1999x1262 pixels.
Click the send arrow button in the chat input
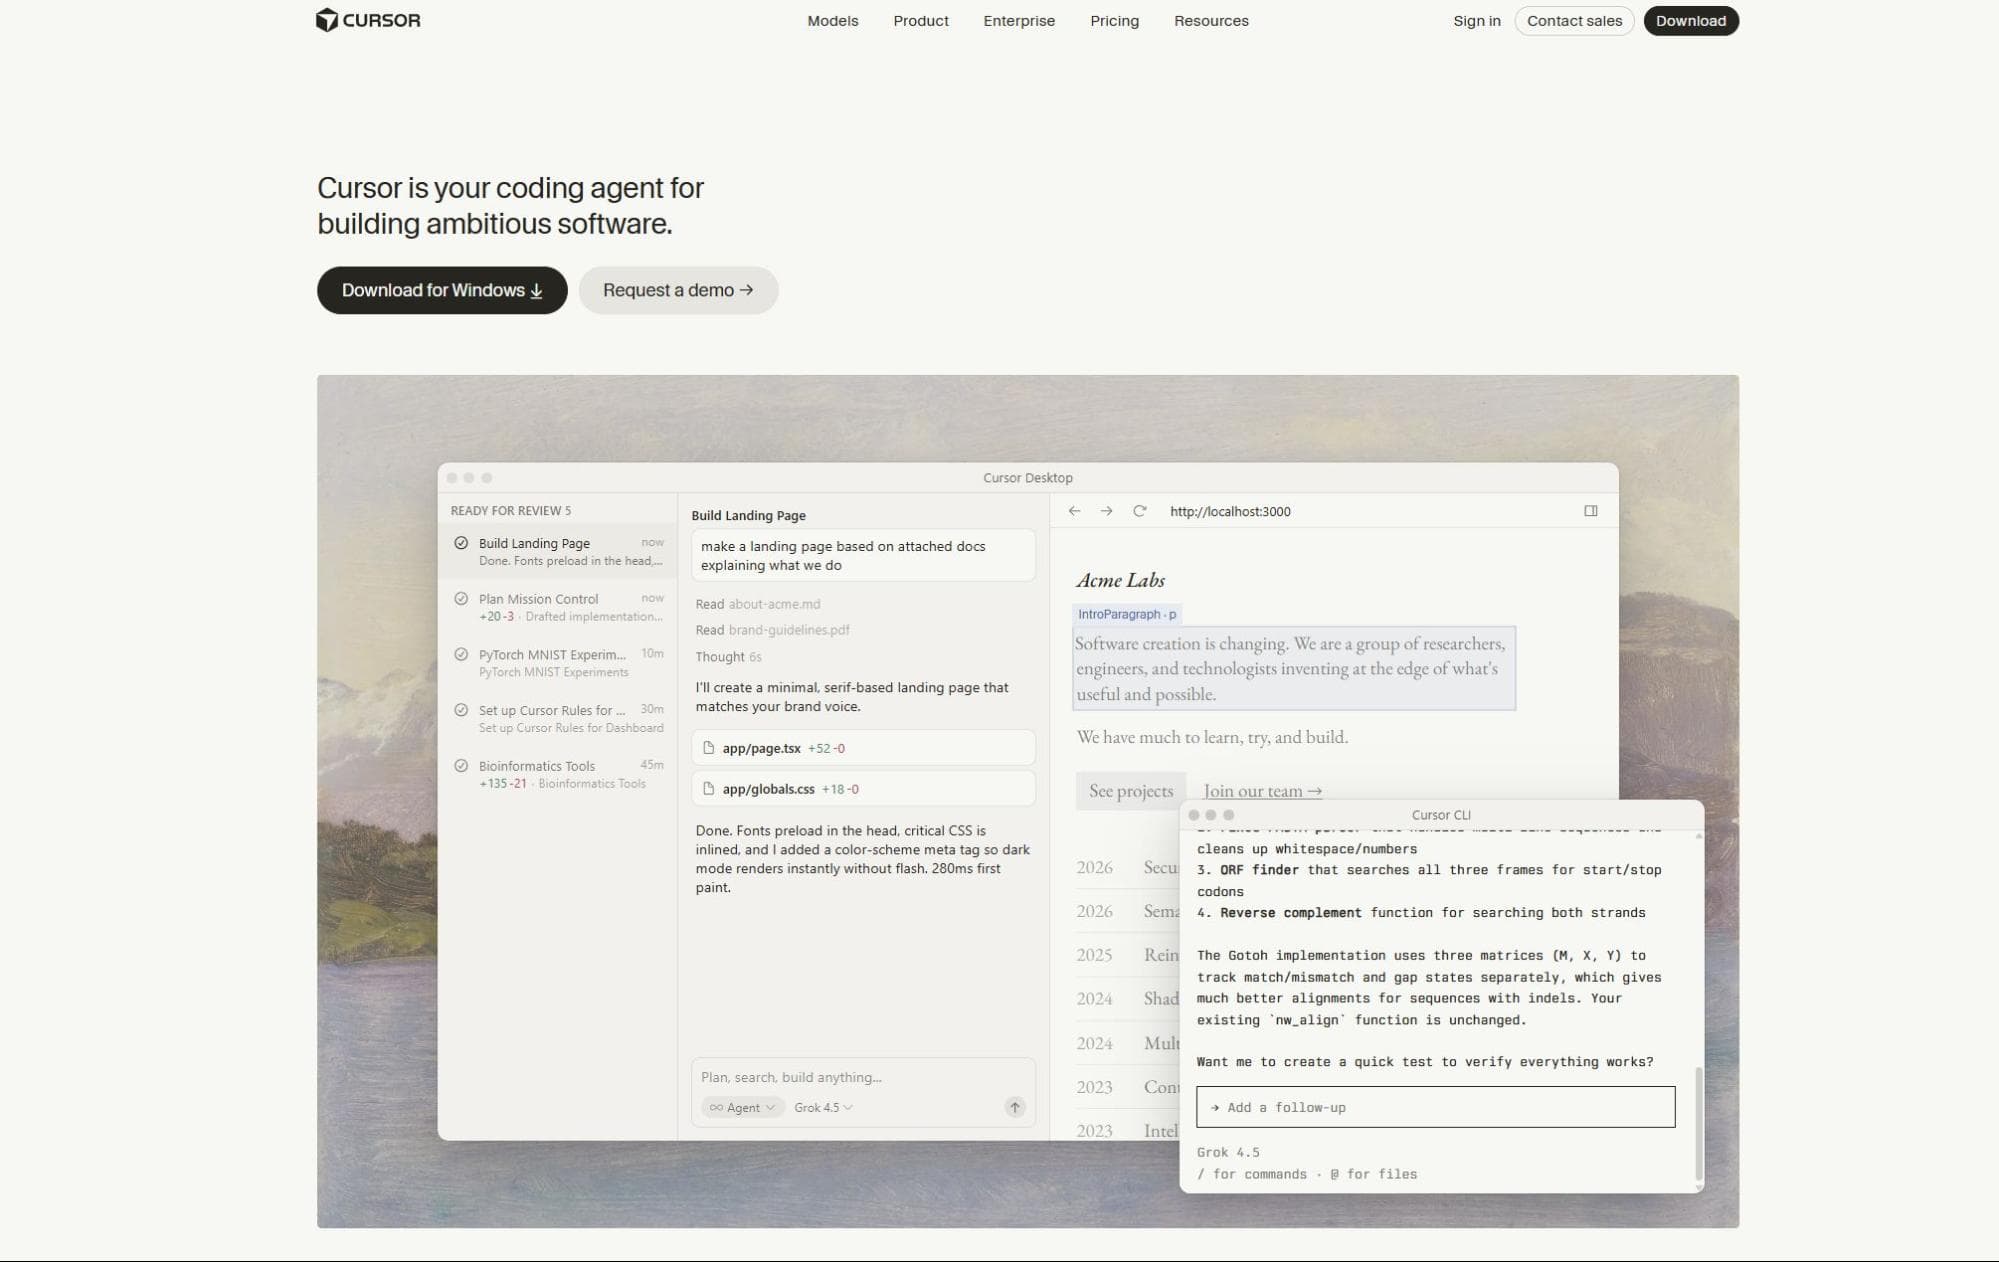tap(1015, 1107)
